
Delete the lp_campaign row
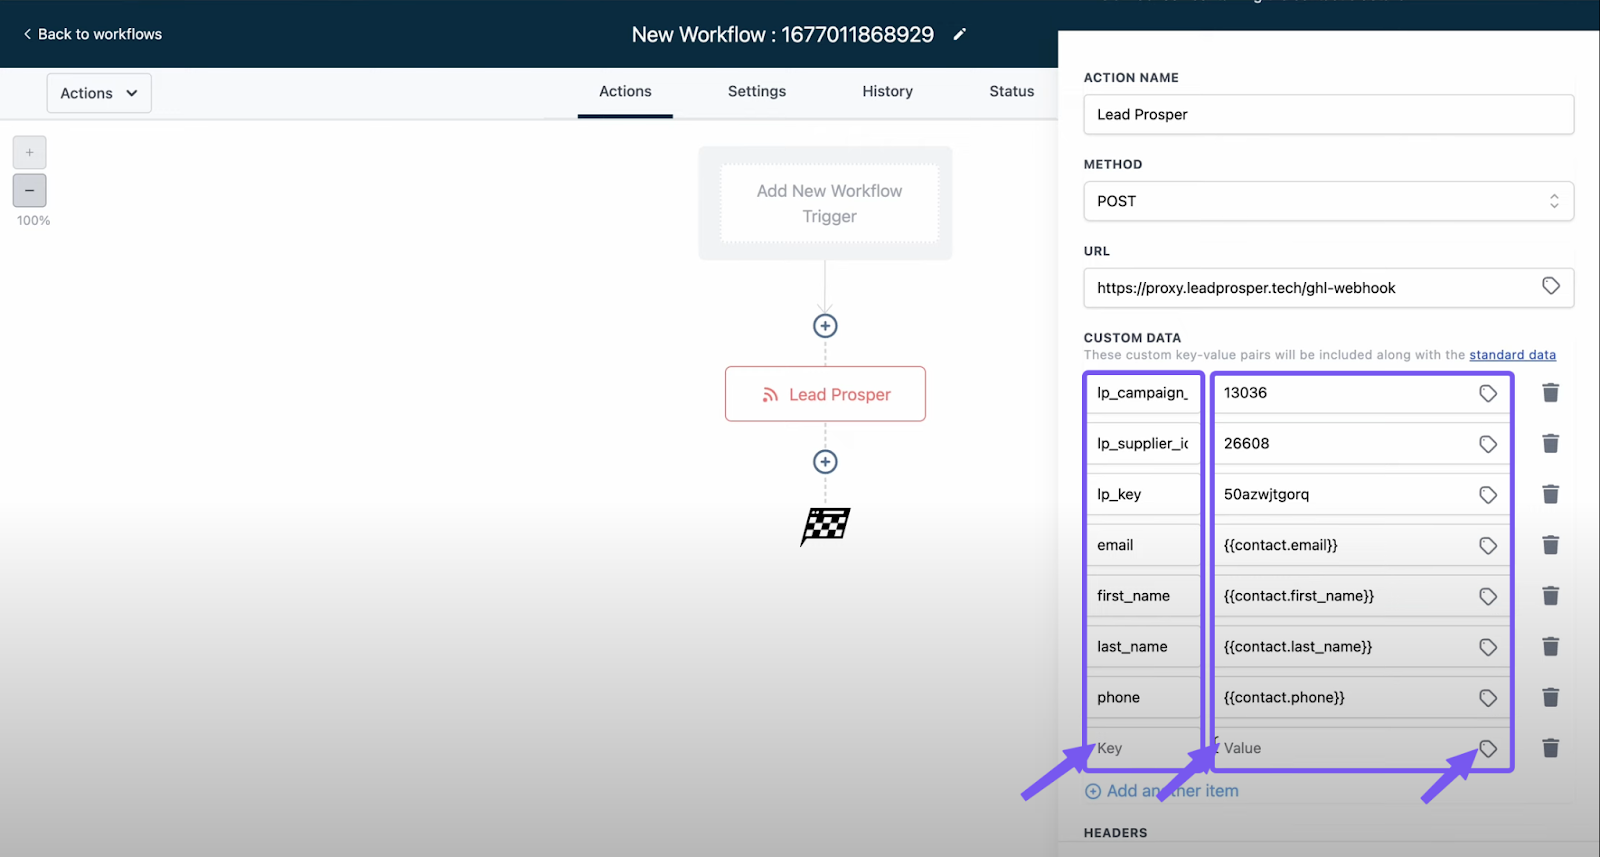coord(1551,393)
